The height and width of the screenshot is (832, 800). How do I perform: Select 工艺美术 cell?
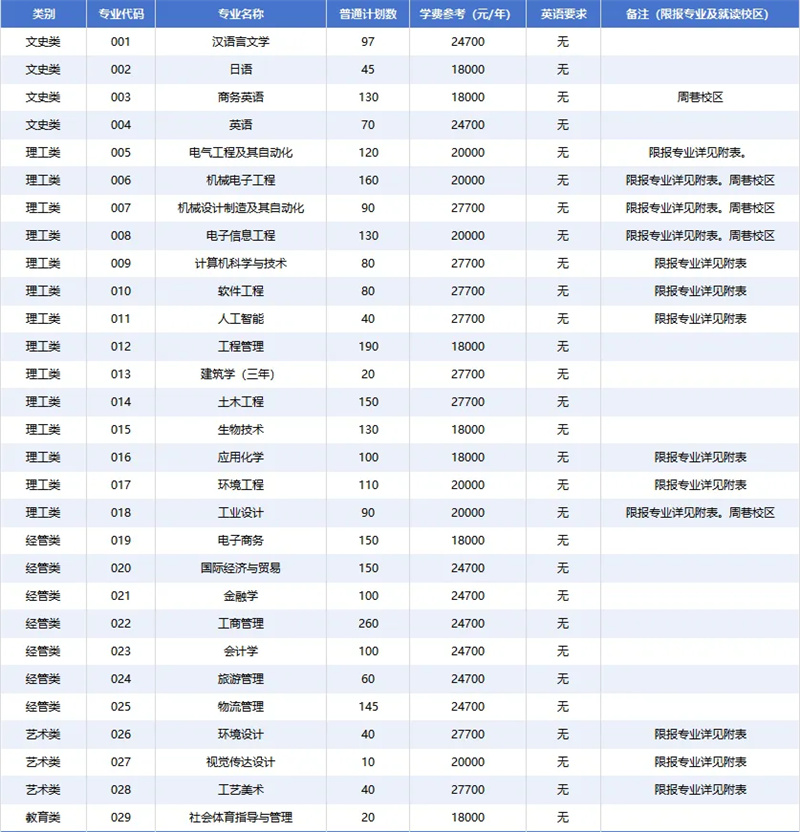click(241, 790)
